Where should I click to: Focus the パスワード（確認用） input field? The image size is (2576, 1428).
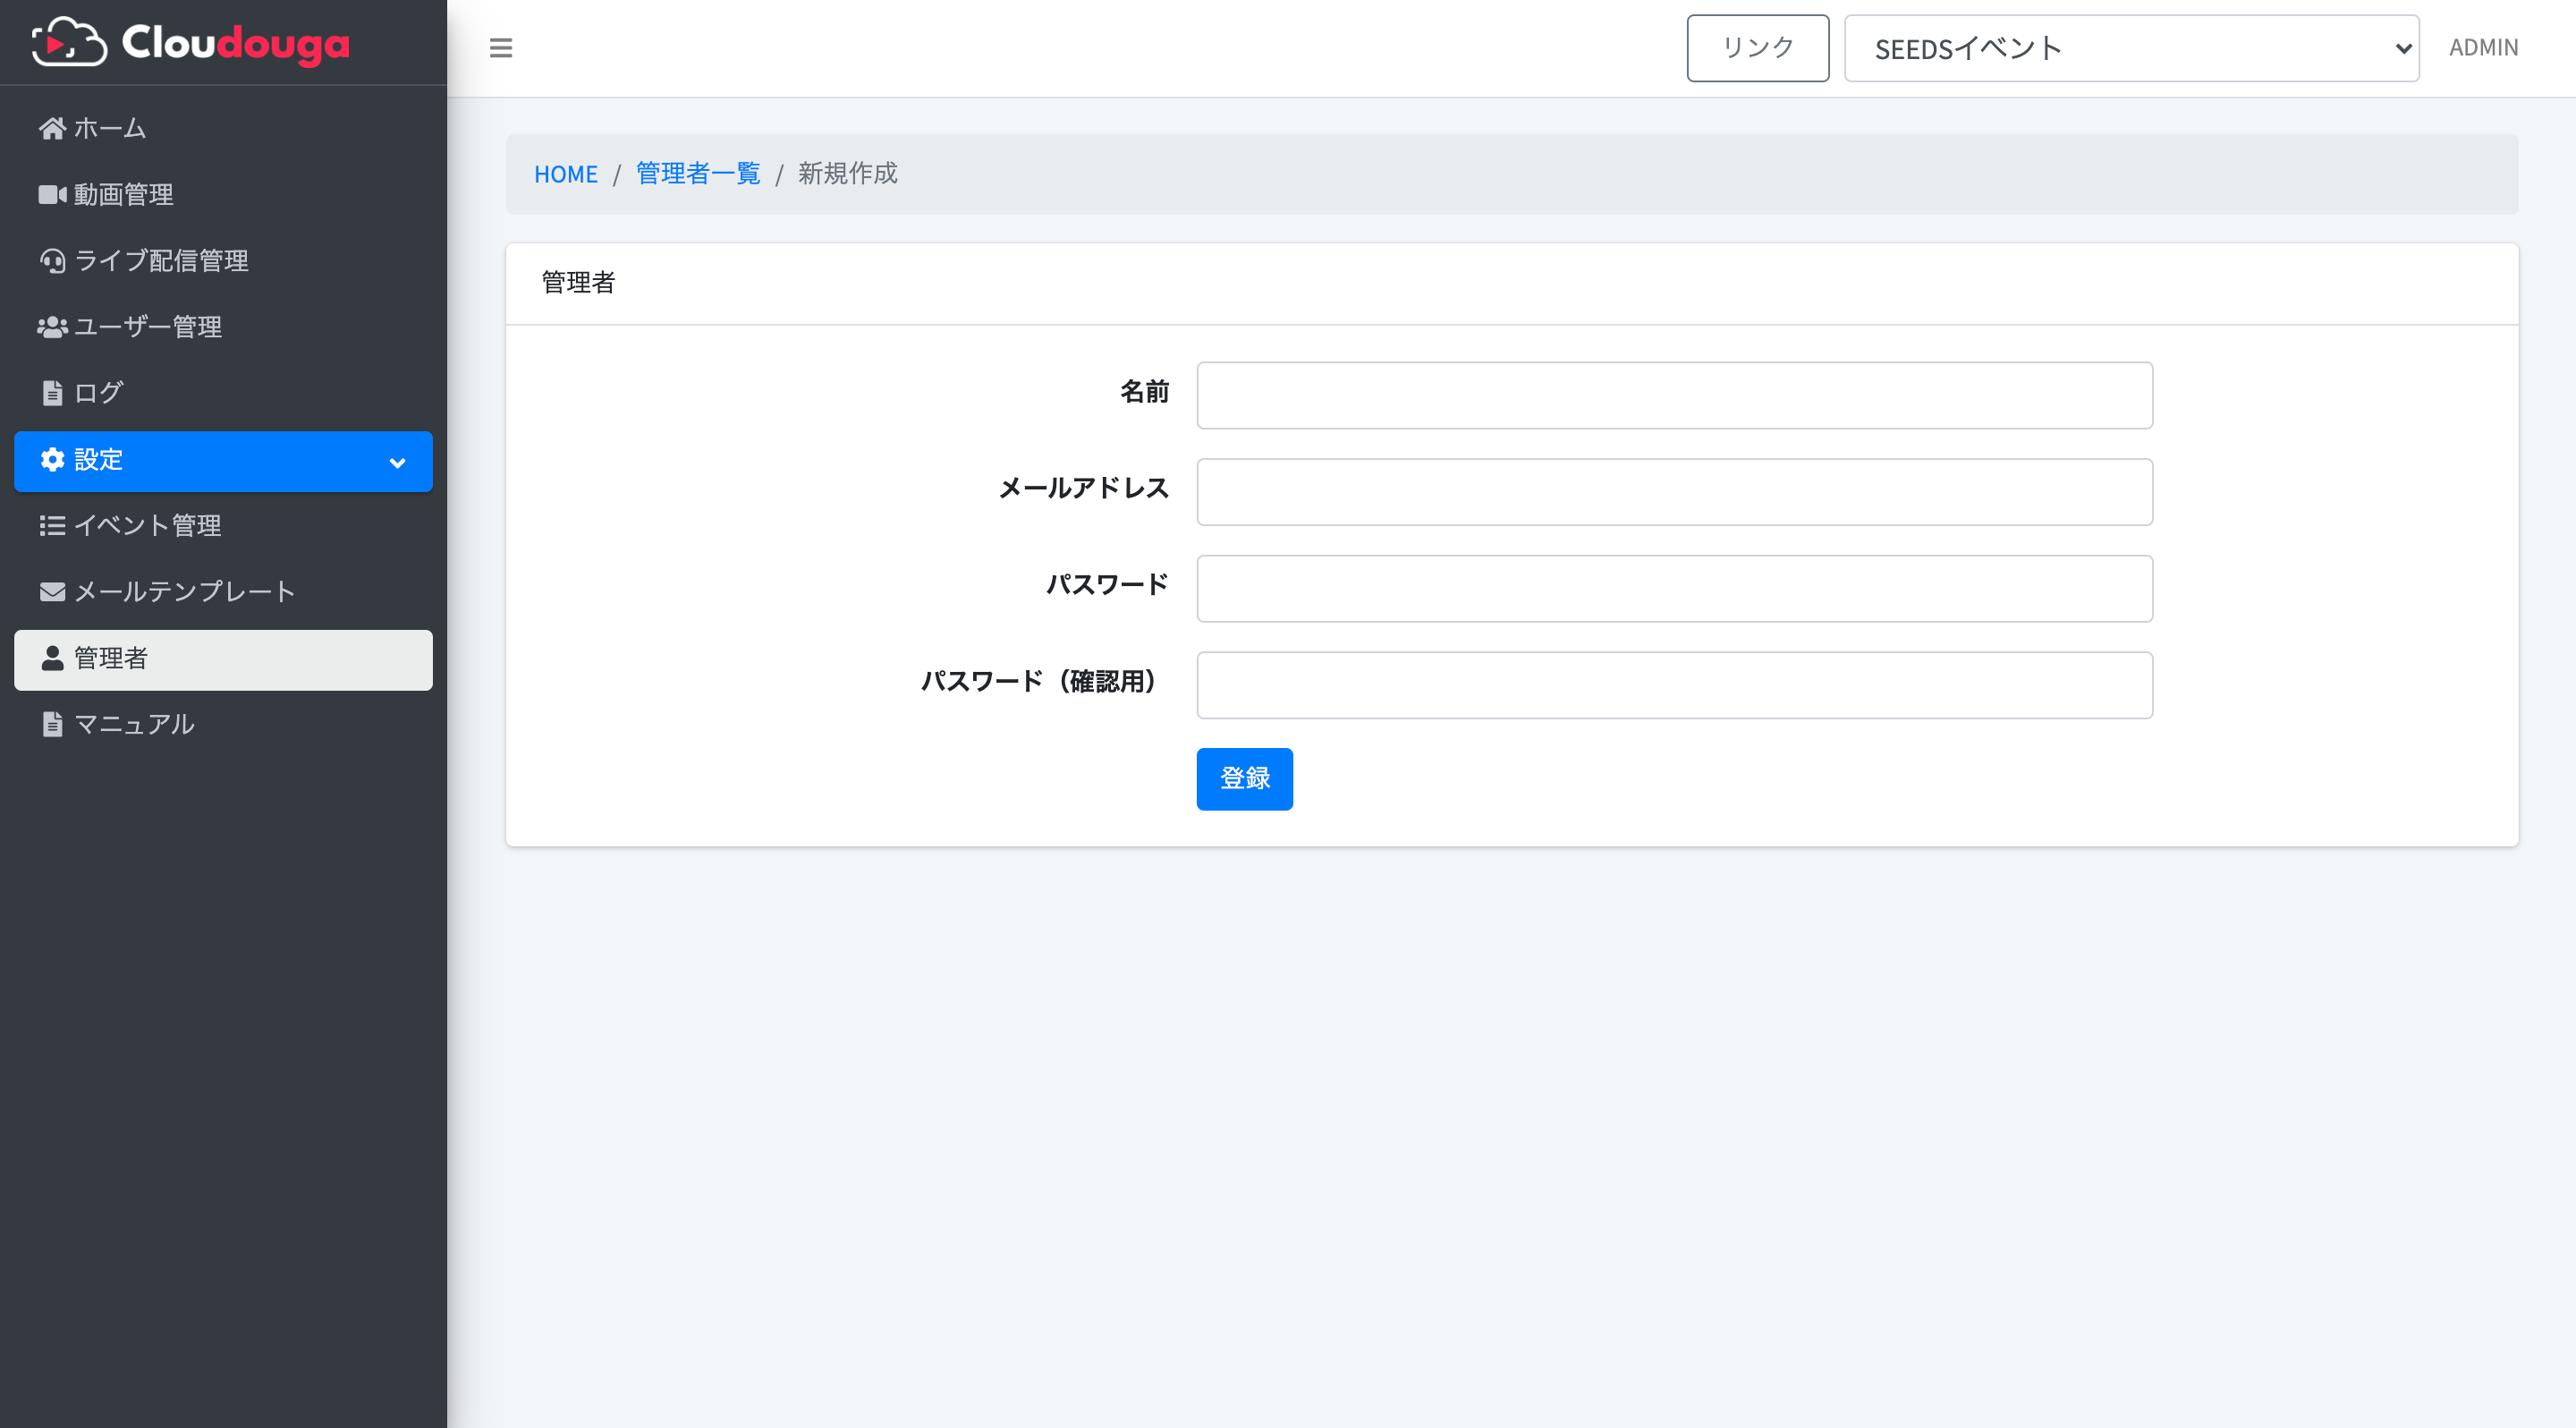click(x=1674, y=685)
